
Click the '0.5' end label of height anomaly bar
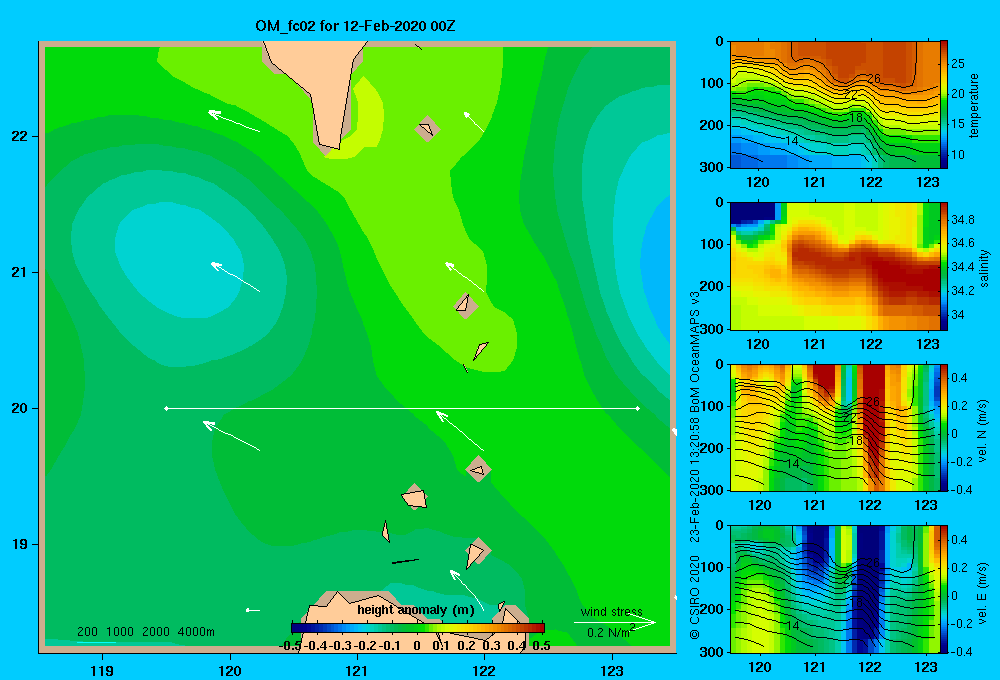click(541, 646)
